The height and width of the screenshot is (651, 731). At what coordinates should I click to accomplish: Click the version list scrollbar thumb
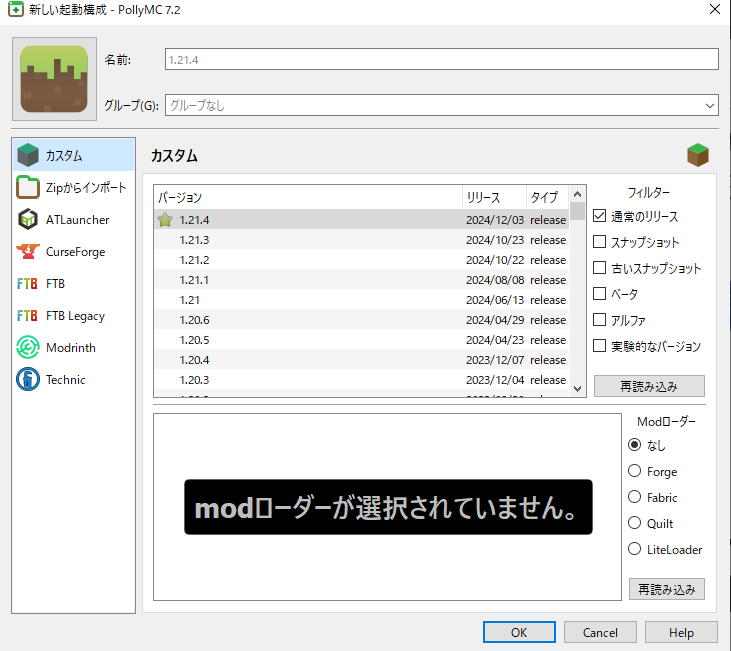click(577, 211)
